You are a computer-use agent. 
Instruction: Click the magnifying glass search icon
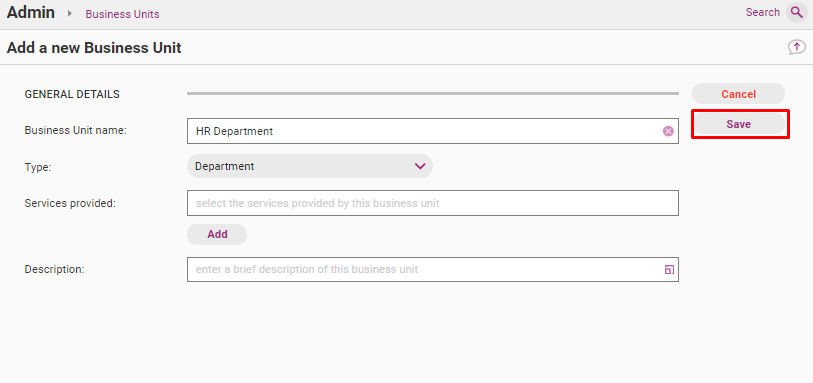[796, 12]
